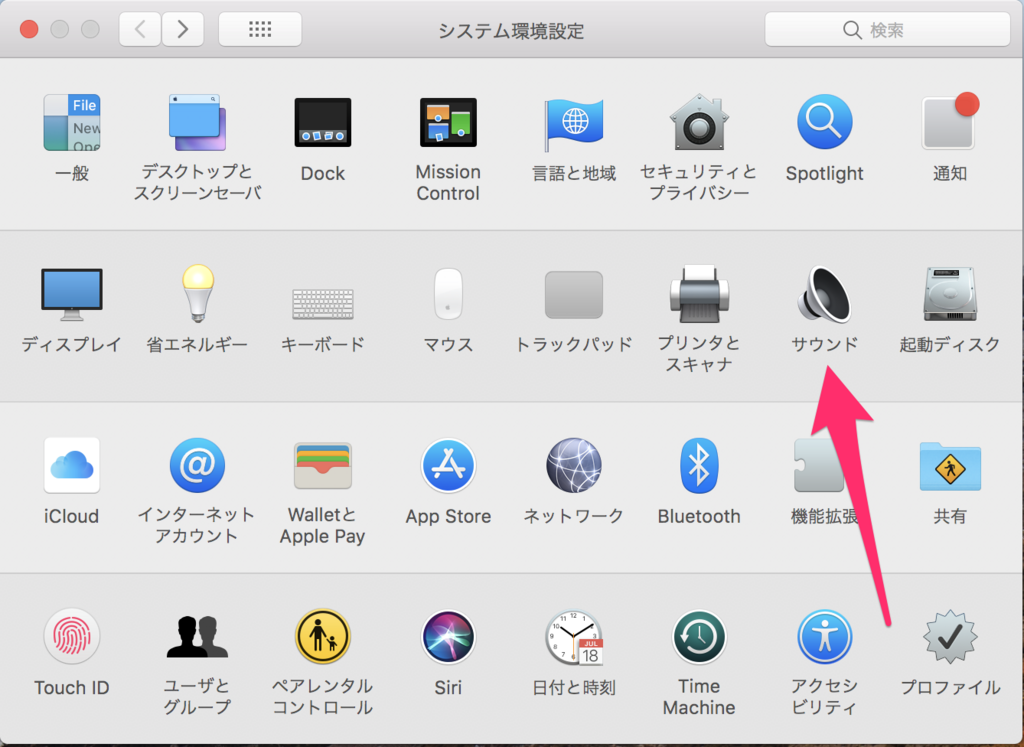Open the 一般 (General) preferences pane
This screenshot has height=747, width=1024.
click(72, 123)
